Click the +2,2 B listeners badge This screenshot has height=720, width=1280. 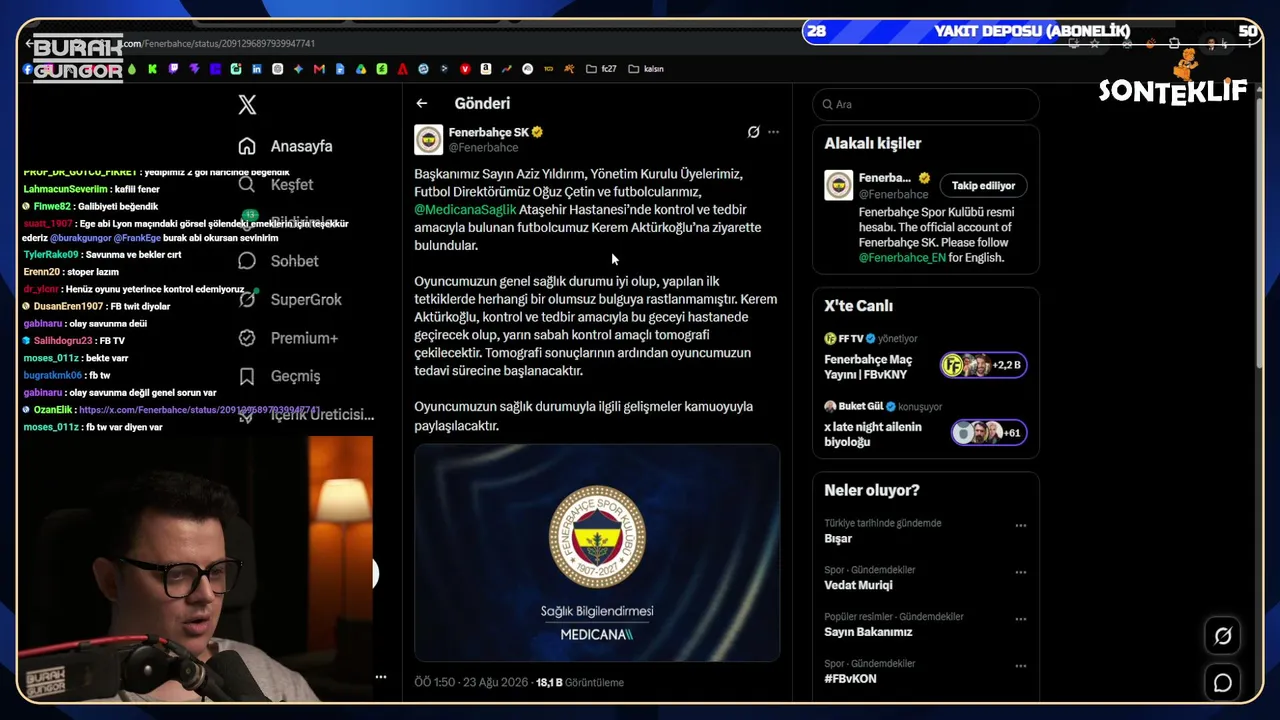(x=984, y=365)
